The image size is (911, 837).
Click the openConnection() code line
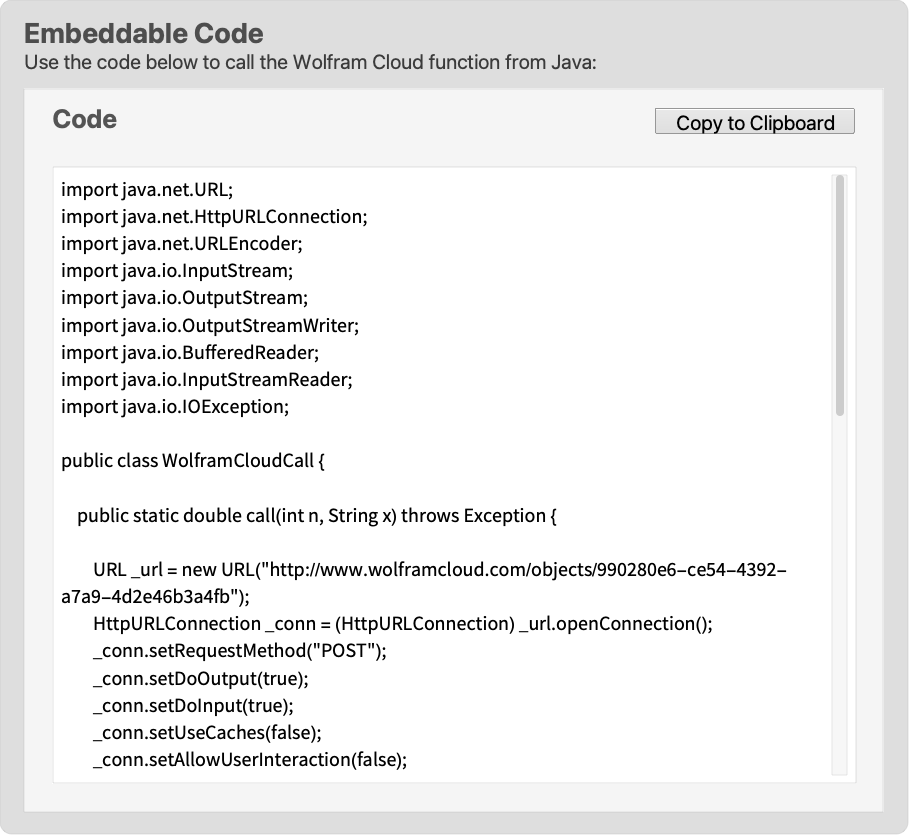403,624
